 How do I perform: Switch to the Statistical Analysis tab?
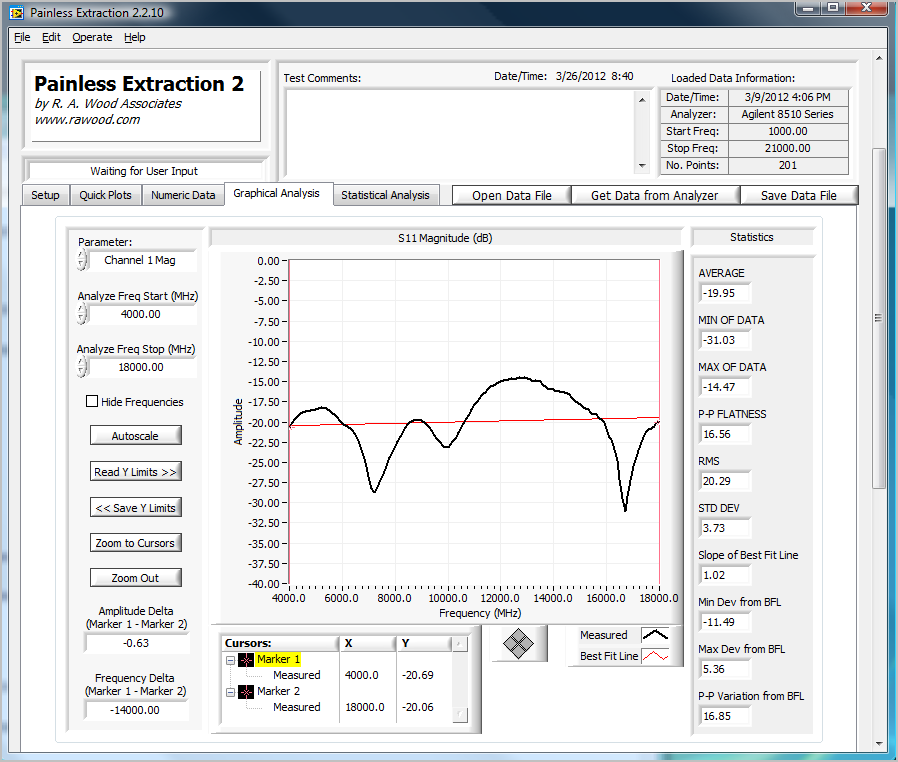385,195
